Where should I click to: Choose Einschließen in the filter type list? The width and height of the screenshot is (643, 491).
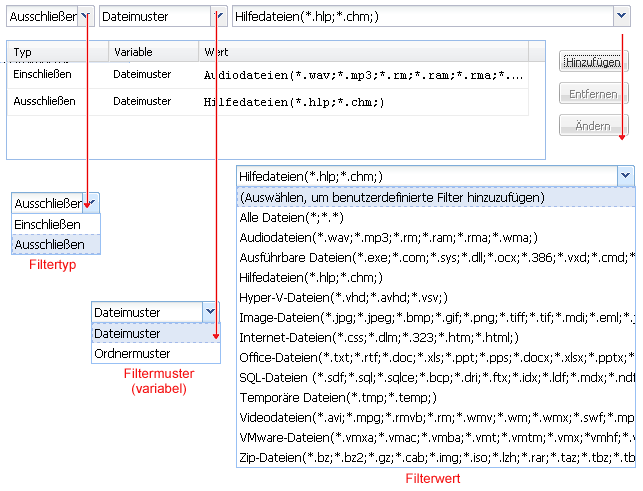tap(55, 223)
